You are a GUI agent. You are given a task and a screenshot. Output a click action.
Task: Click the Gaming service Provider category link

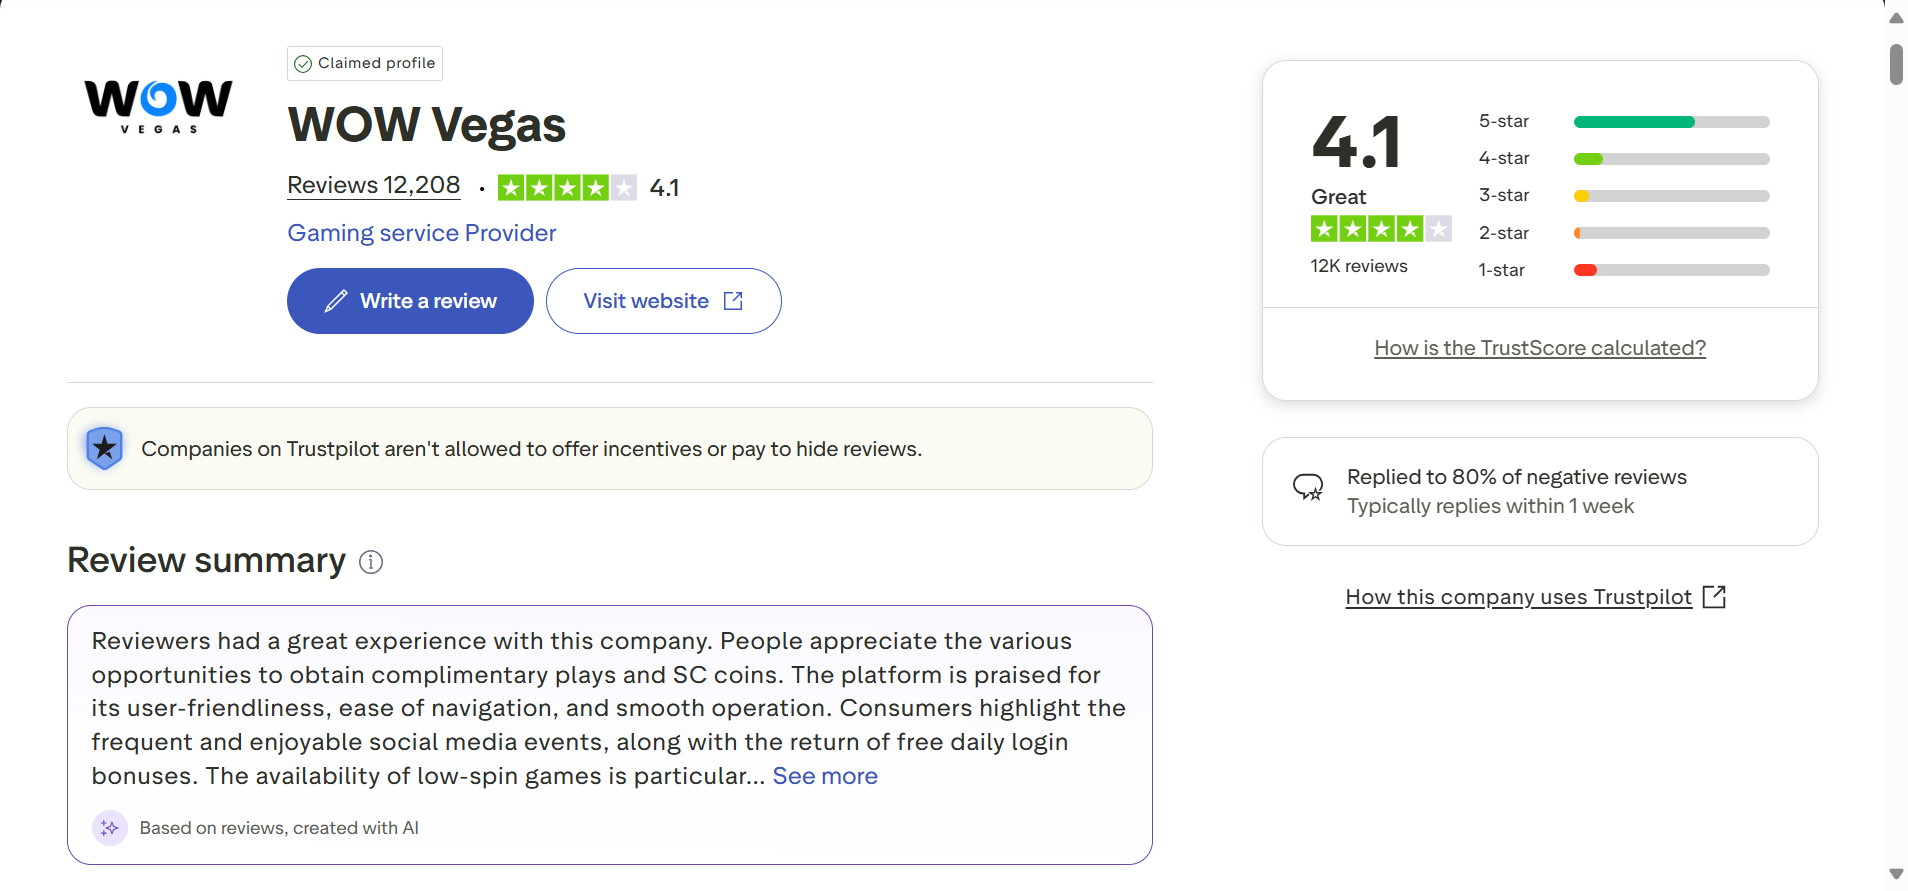point(421,233)
